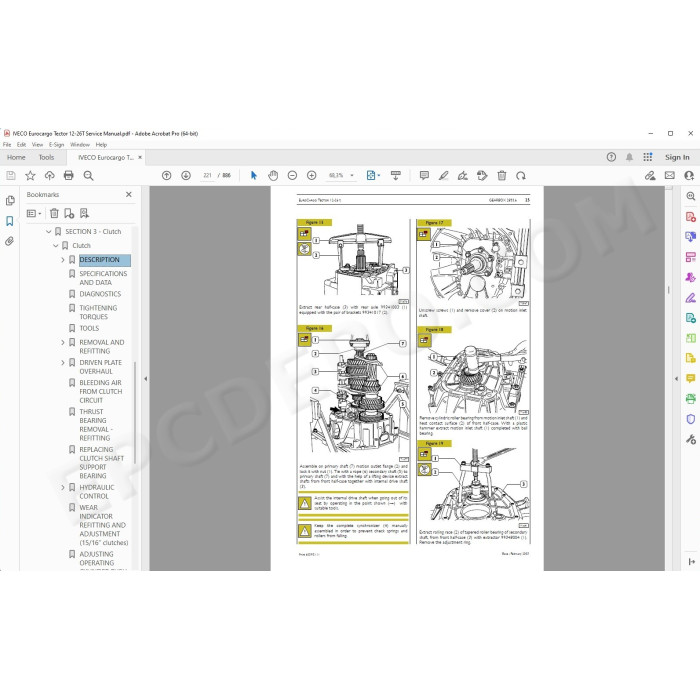Open the fit page options icon
The width and height of the screenshot is (700, 700).
pyautogui.click(x=373, y=175)
